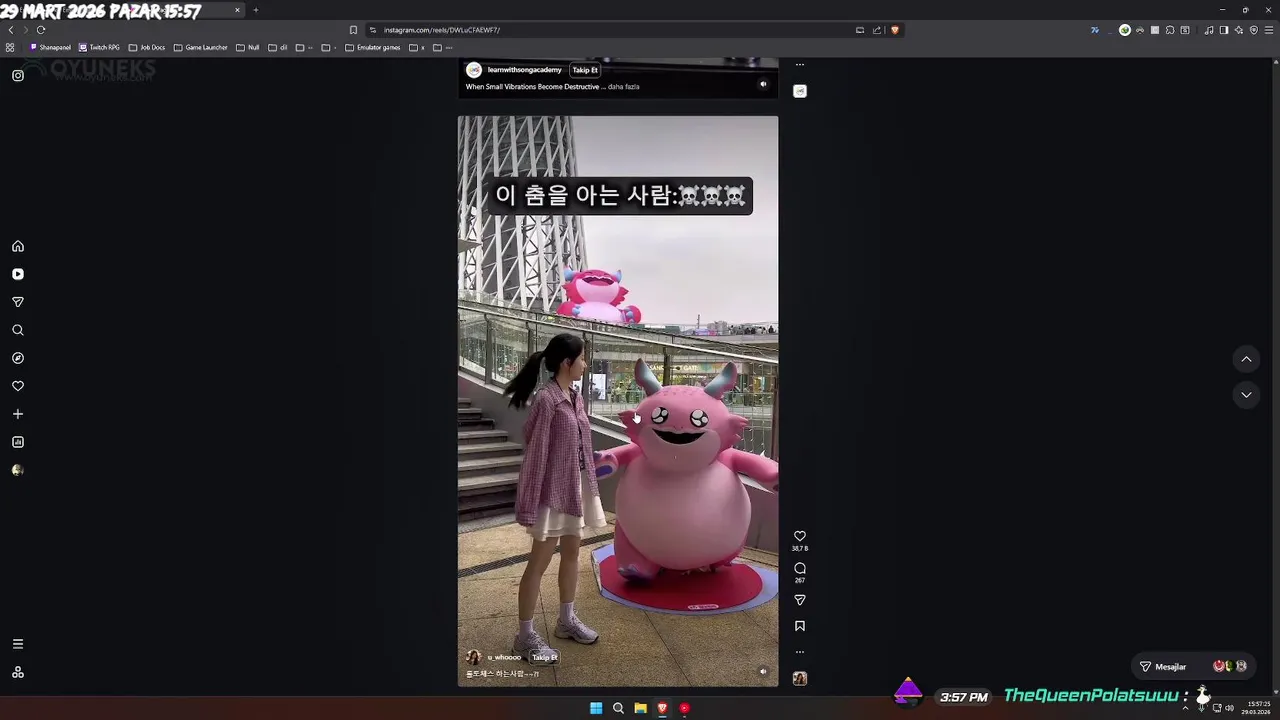The height and width of the screenshot is (720, 1280).
Task: Open your profile from the sidebar avatar
Action: tap(18, 470)
